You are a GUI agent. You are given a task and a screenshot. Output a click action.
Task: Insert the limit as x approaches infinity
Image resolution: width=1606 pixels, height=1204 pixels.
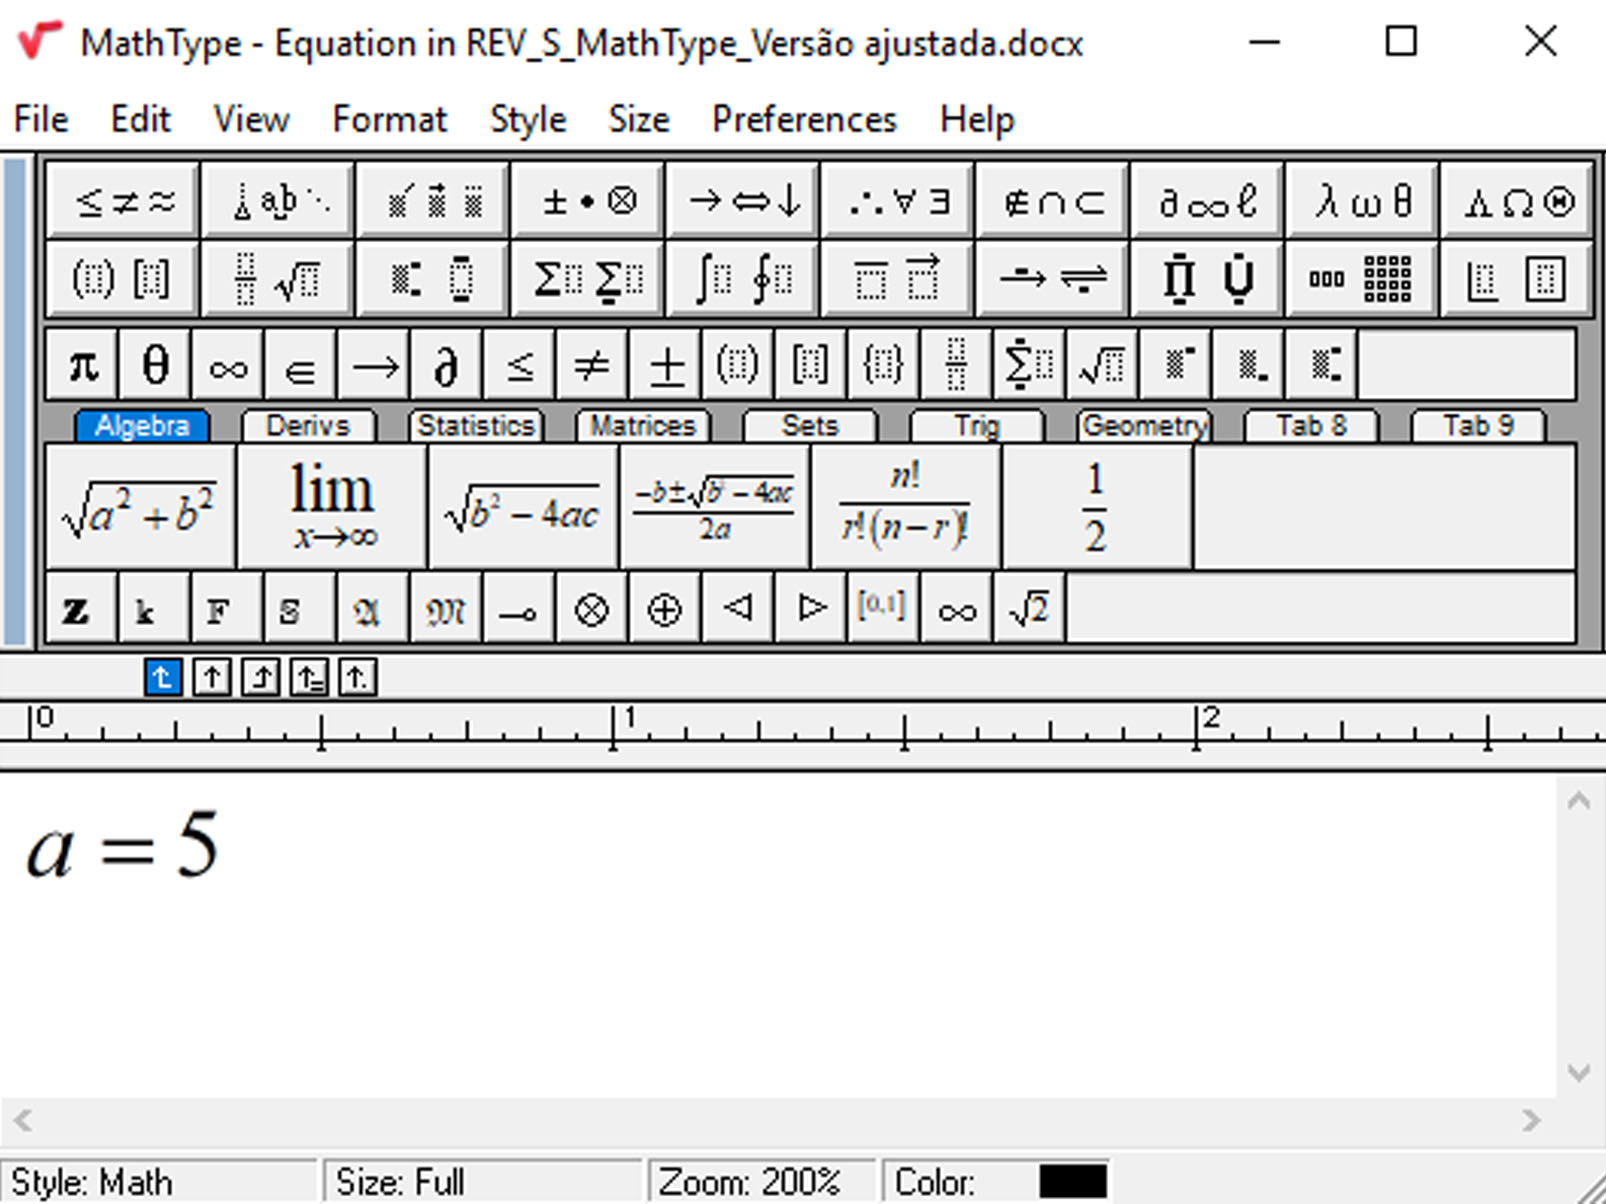(x=332, y=507)
